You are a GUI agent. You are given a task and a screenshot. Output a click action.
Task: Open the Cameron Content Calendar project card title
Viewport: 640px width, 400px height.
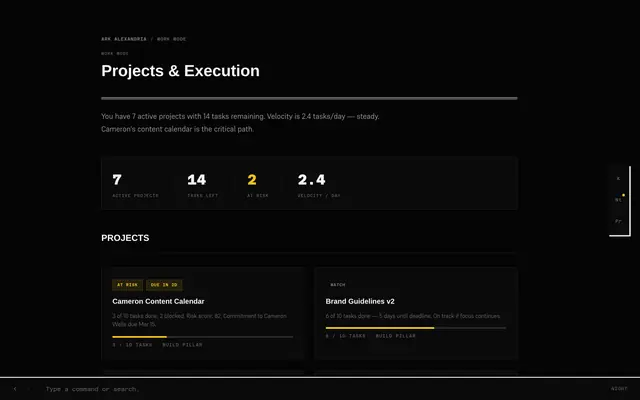(x=158, y=301)
